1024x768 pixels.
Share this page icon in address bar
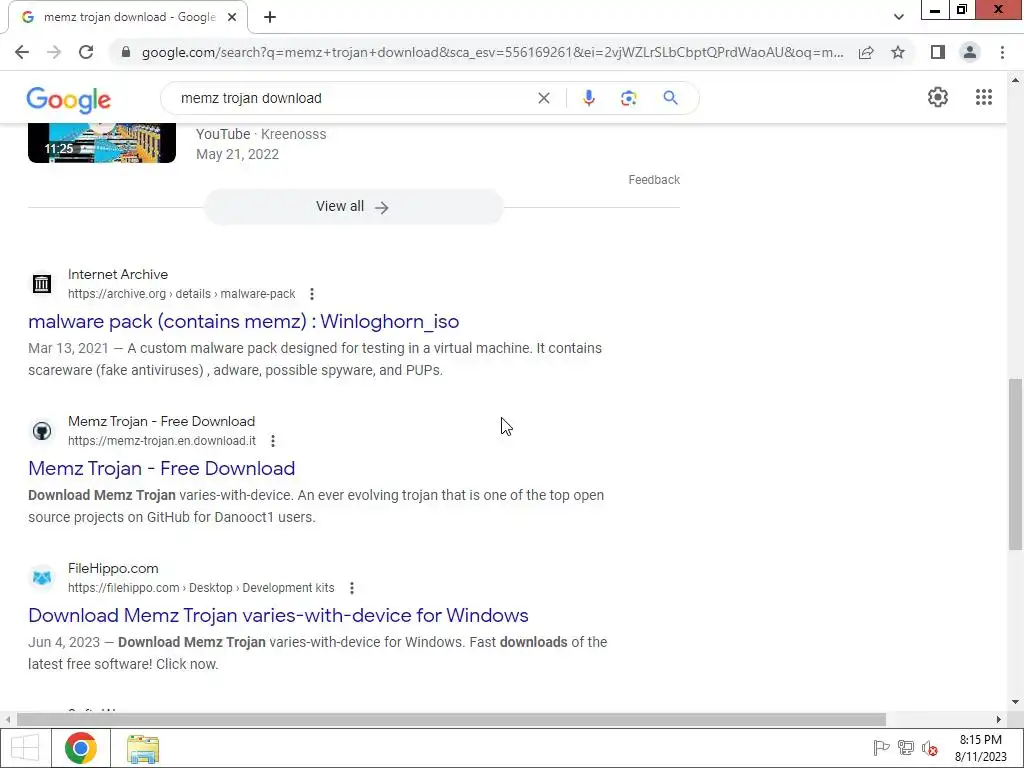coord(866,52)
